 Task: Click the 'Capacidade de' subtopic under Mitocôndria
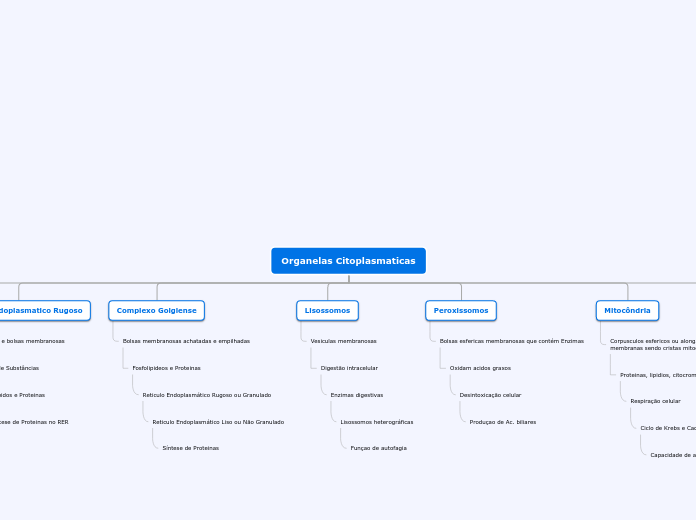point(673,455)
